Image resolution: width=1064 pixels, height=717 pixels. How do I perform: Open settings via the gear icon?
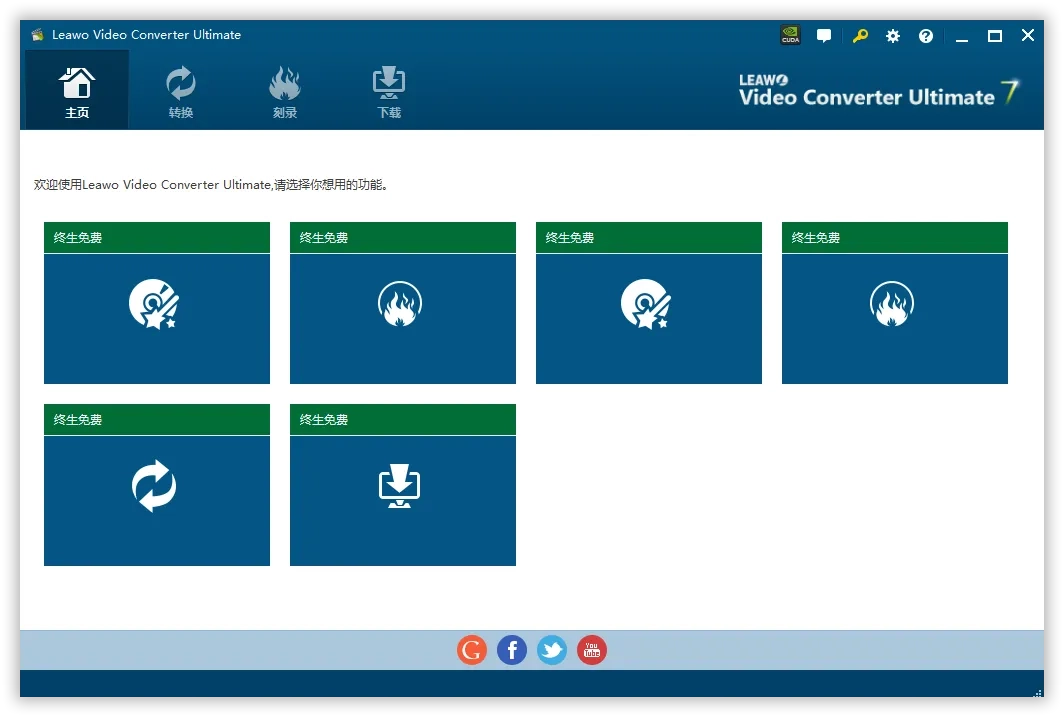[x=893, y=36]
